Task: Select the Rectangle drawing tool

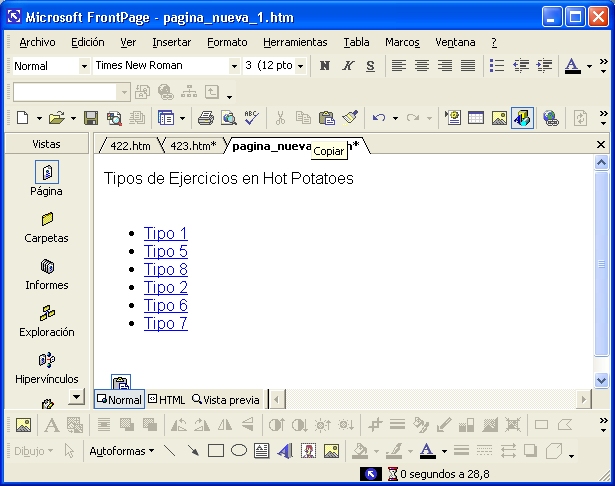Action: pos(215,451)
